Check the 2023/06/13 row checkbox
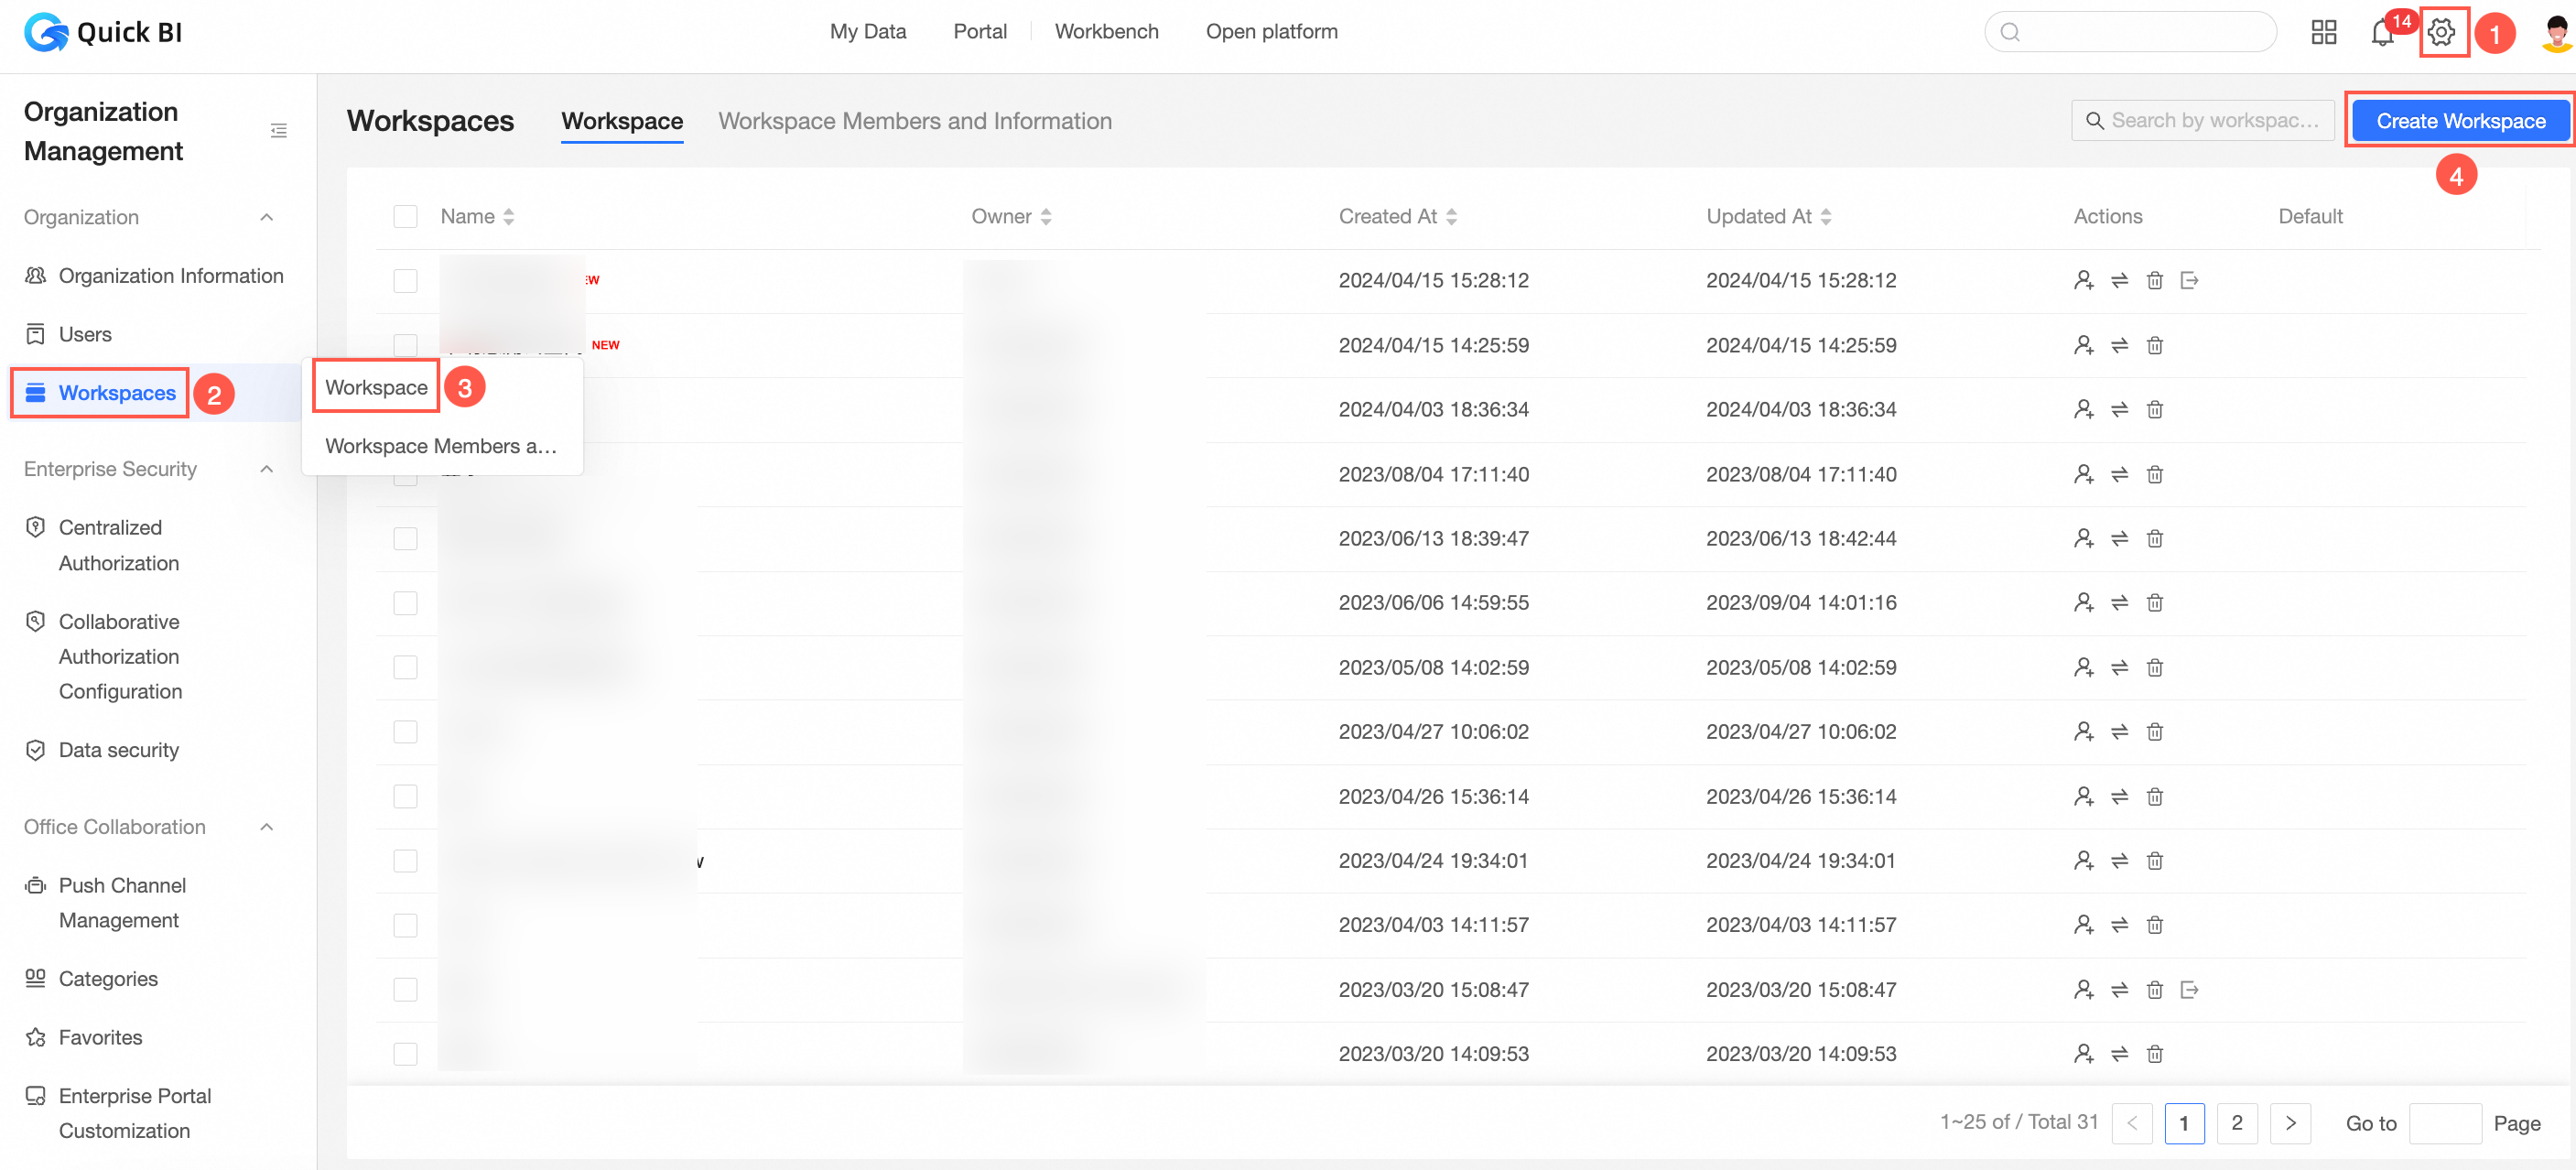The height and width of the screenshot is (1170, 2576). click(405, 539)
